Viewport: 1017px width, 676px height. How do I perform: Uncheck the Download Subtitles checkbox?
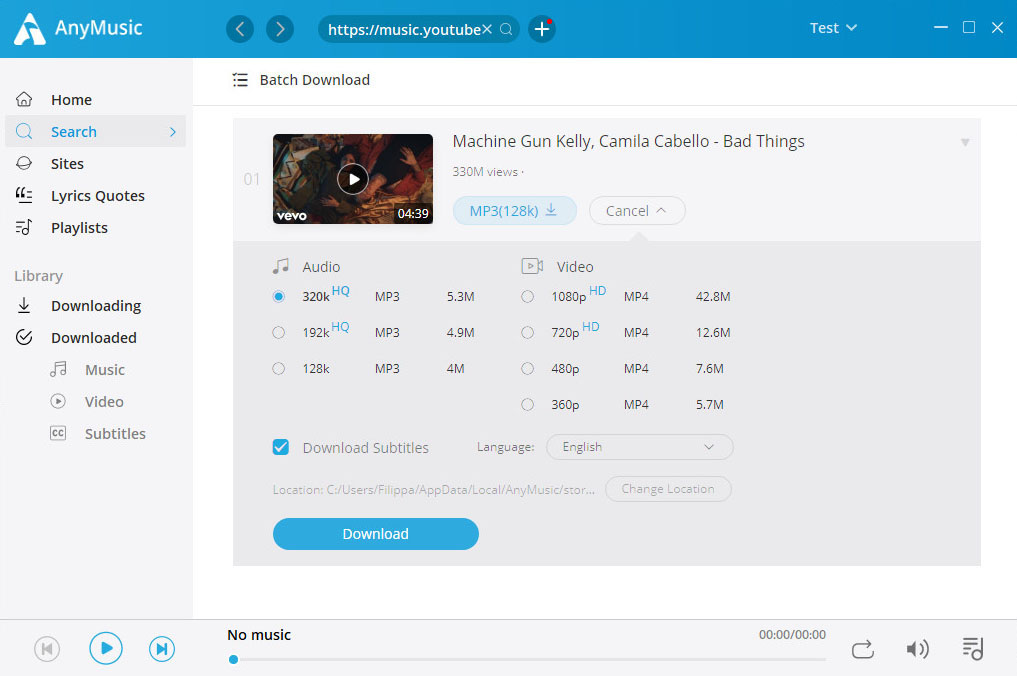pyautogui.click(x=281, y=447)
